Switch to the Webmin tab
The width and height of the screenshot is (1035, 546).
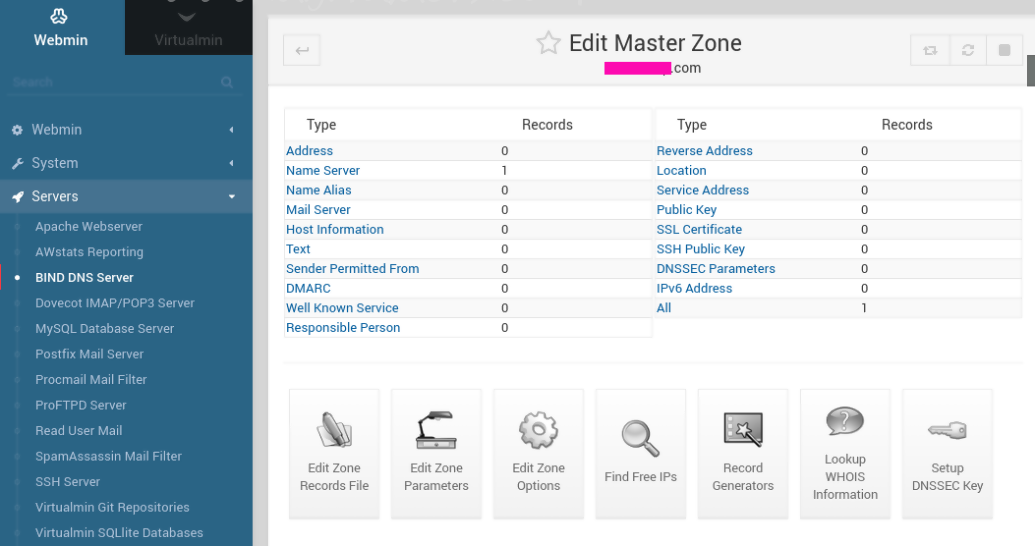[61, 28]
